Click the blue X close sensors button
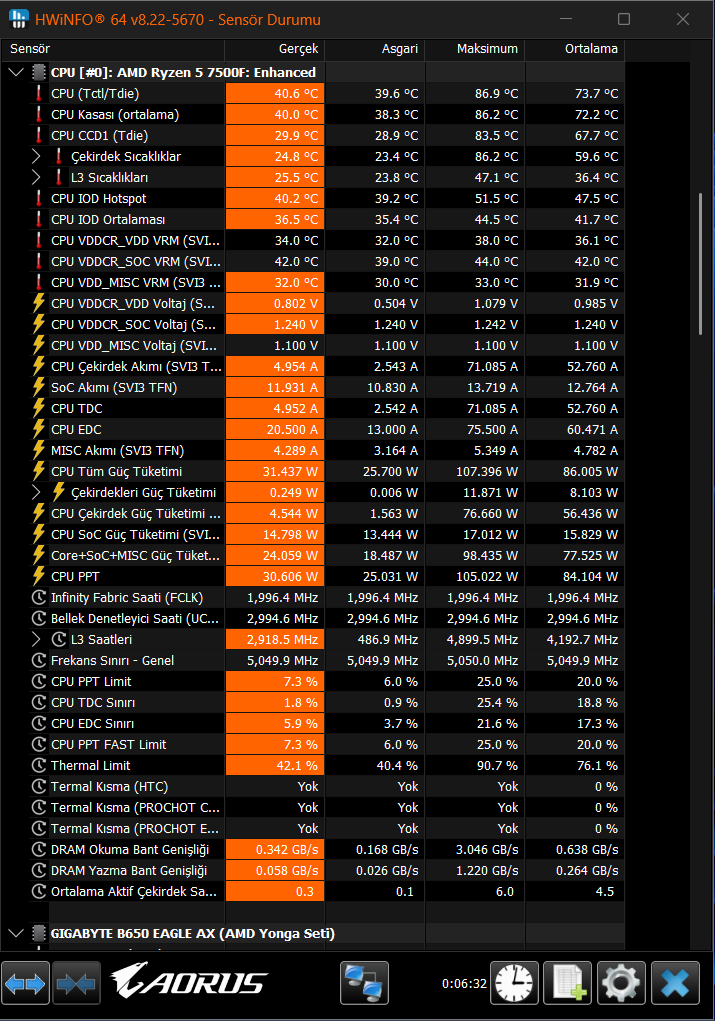 pyautogui.click(x=675, y=983)
